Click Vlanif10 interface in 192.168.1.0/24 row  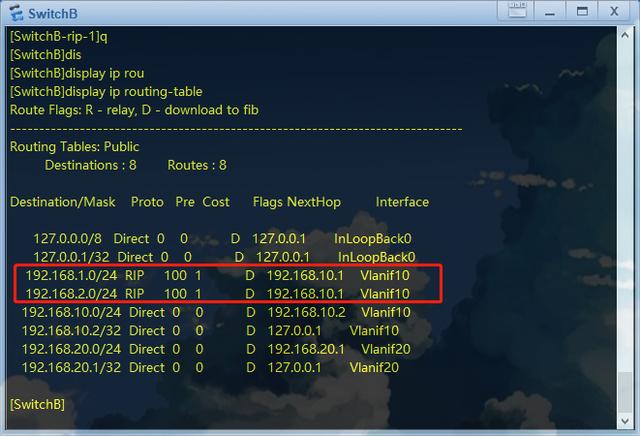click(x=385, y=276)
